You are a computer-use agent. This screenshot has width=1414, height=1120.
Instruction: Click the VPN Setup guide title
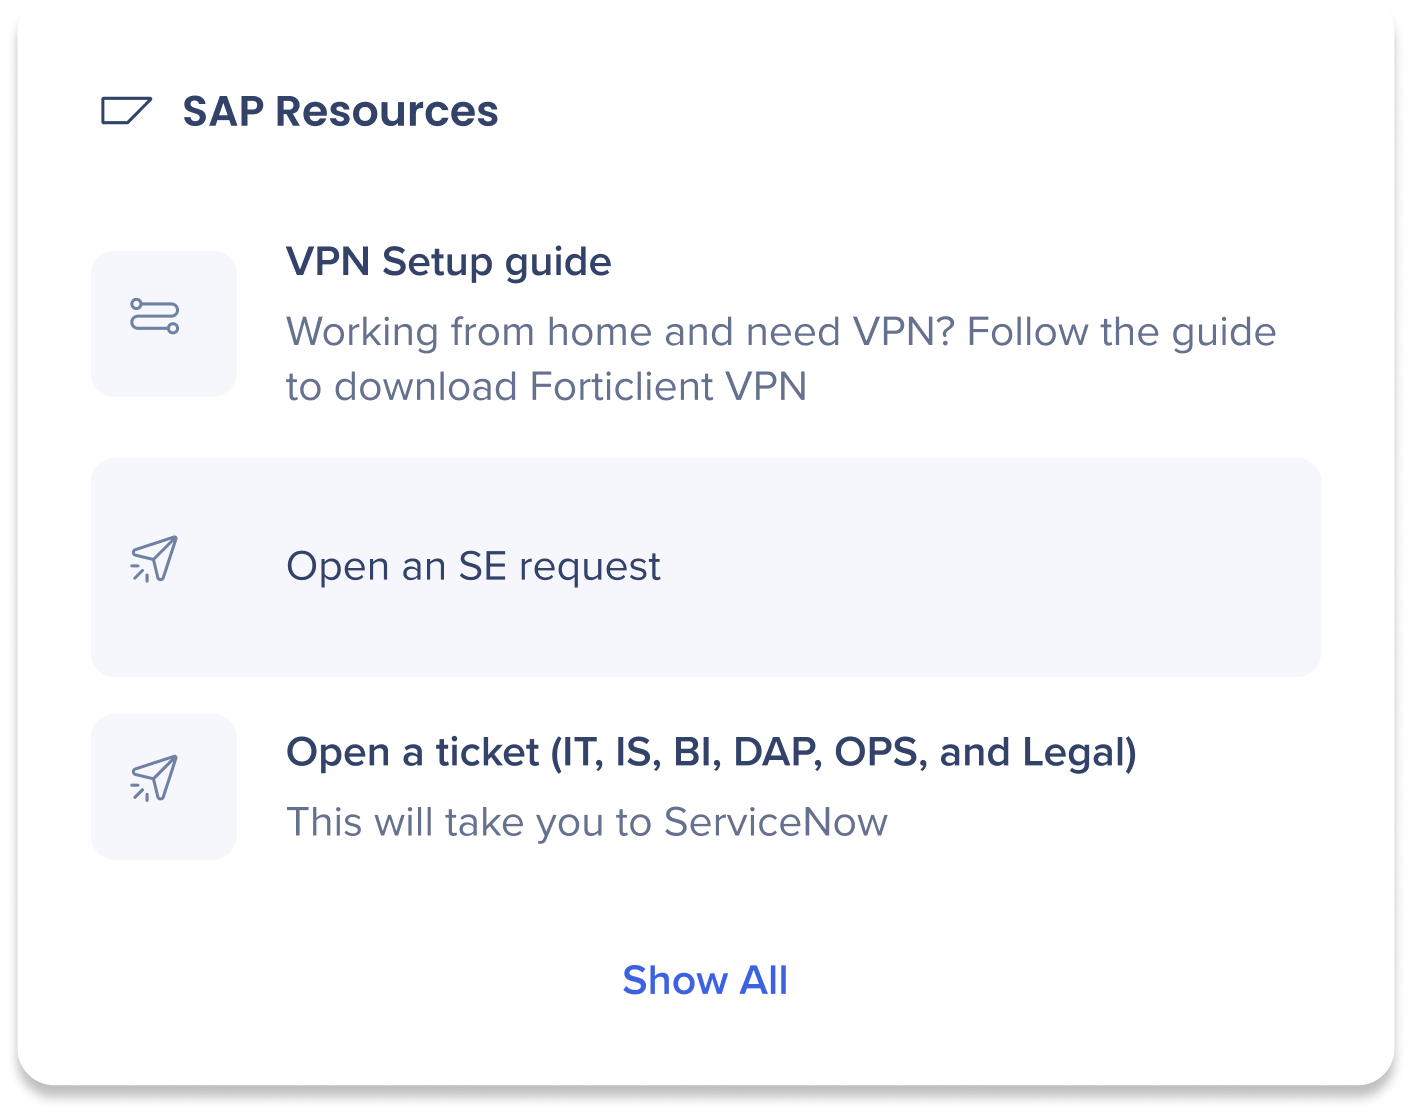[x=449, y=261]
